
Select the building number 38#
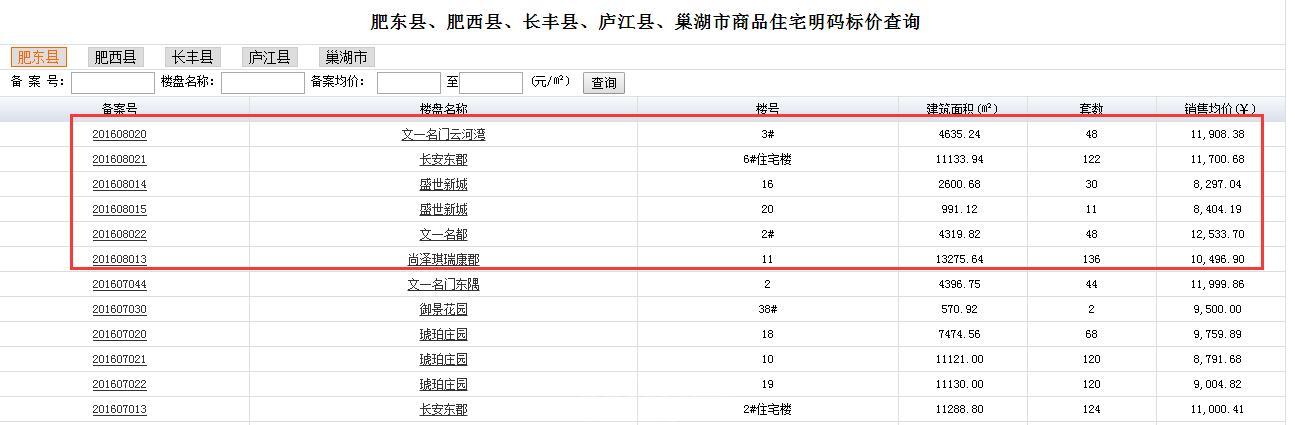(x=767, y=310)
